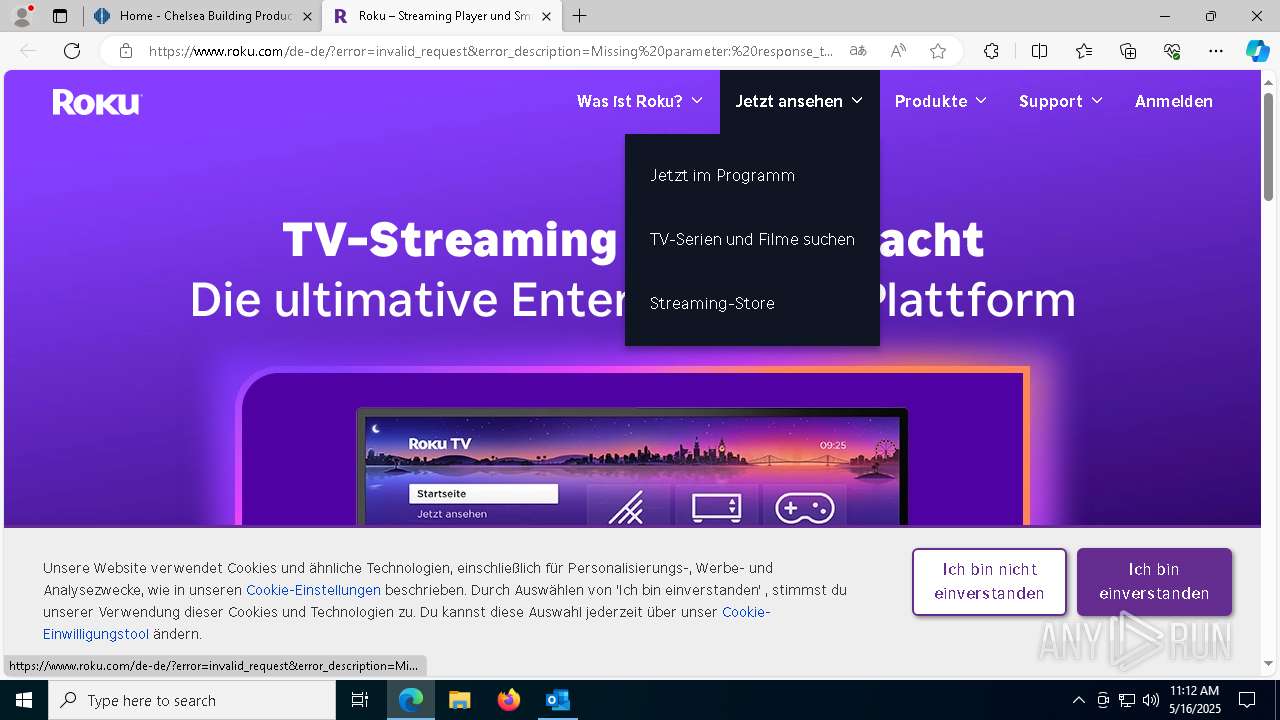Image resolution: width=1280 pixels, height=720 pixels.
Task: Add this page to favorites star
Action: (x=938, y=51)
